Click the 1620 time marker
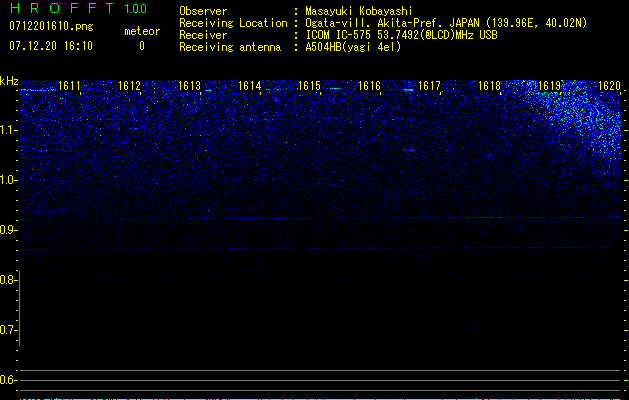The image size is (629, 400). (x=609, y=86)
